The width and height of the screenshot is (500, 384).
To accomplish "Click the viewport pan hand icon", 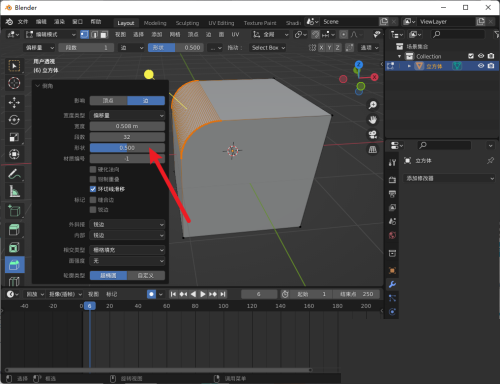I will tap(373, 120).
